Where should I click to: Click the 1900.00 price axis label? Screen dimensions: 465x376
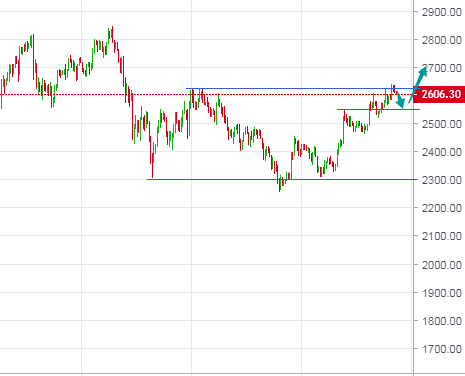coord(441,293)
